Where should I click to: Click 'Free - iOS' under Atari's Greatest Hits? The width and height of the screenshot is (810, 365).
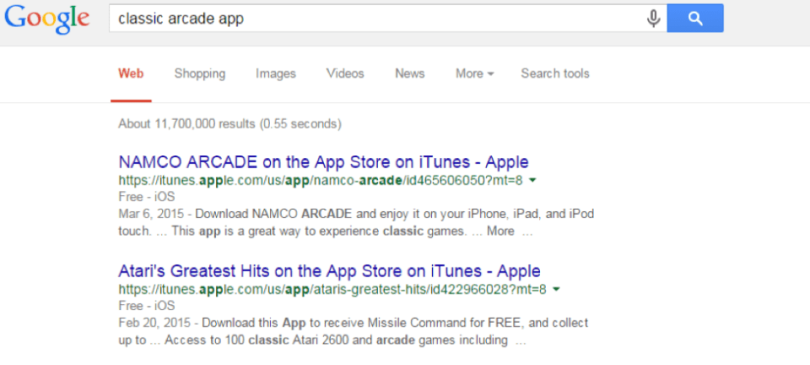coord(146,306)
